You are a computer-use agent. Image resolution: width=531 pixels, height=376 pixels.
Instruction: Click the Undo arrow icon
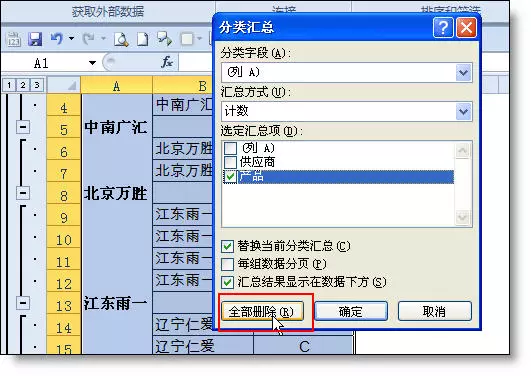tap(57, 38)
